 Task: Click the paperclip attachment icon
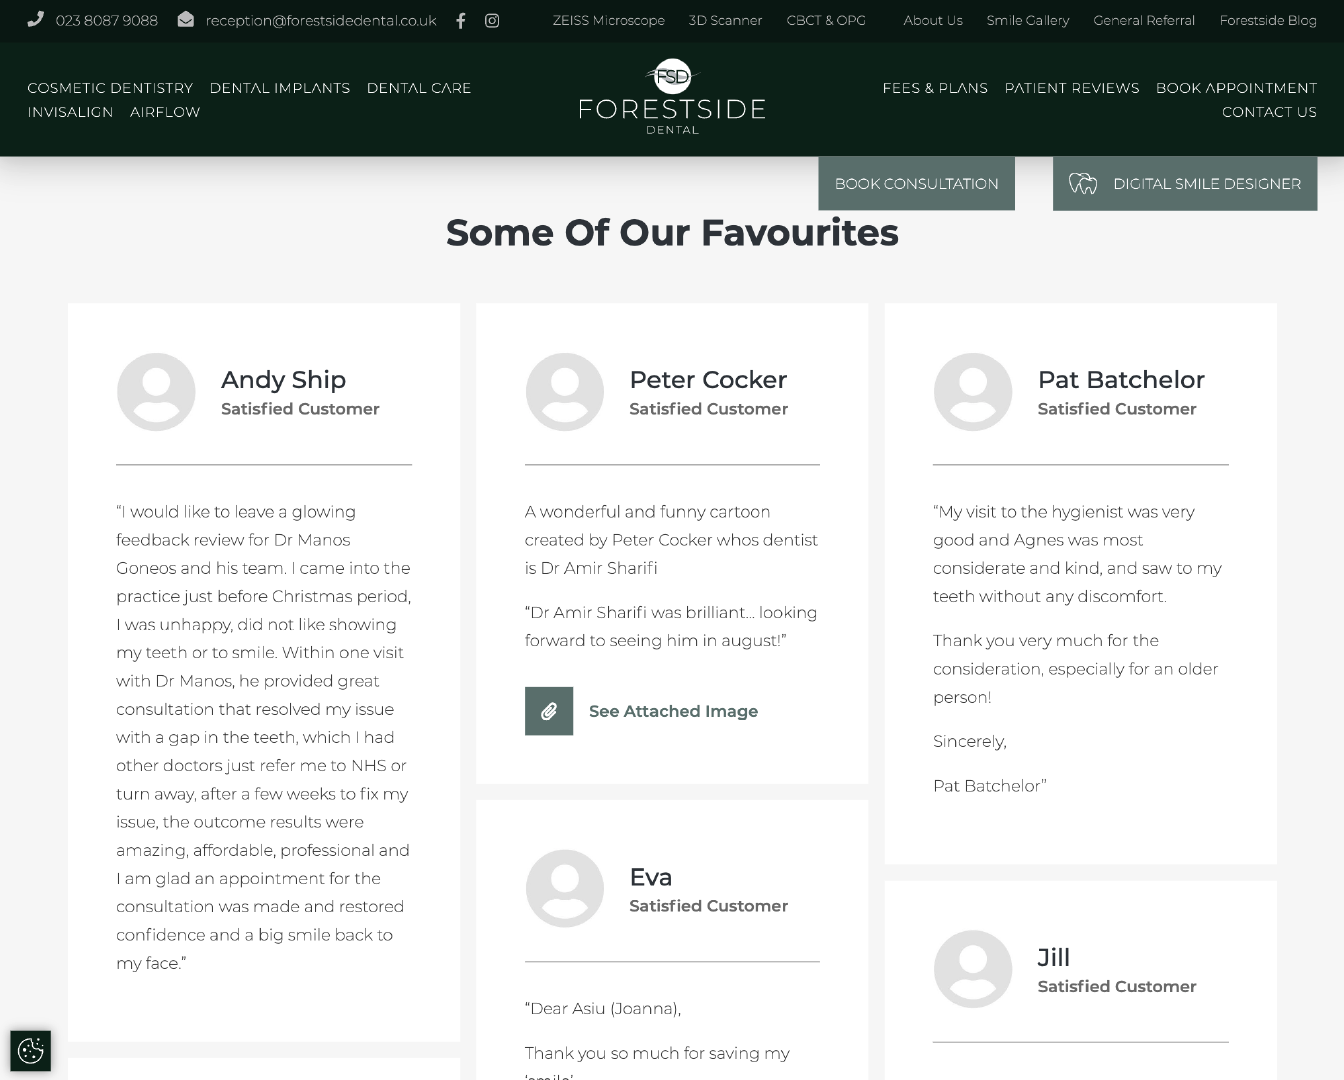[x=549, y=711]
